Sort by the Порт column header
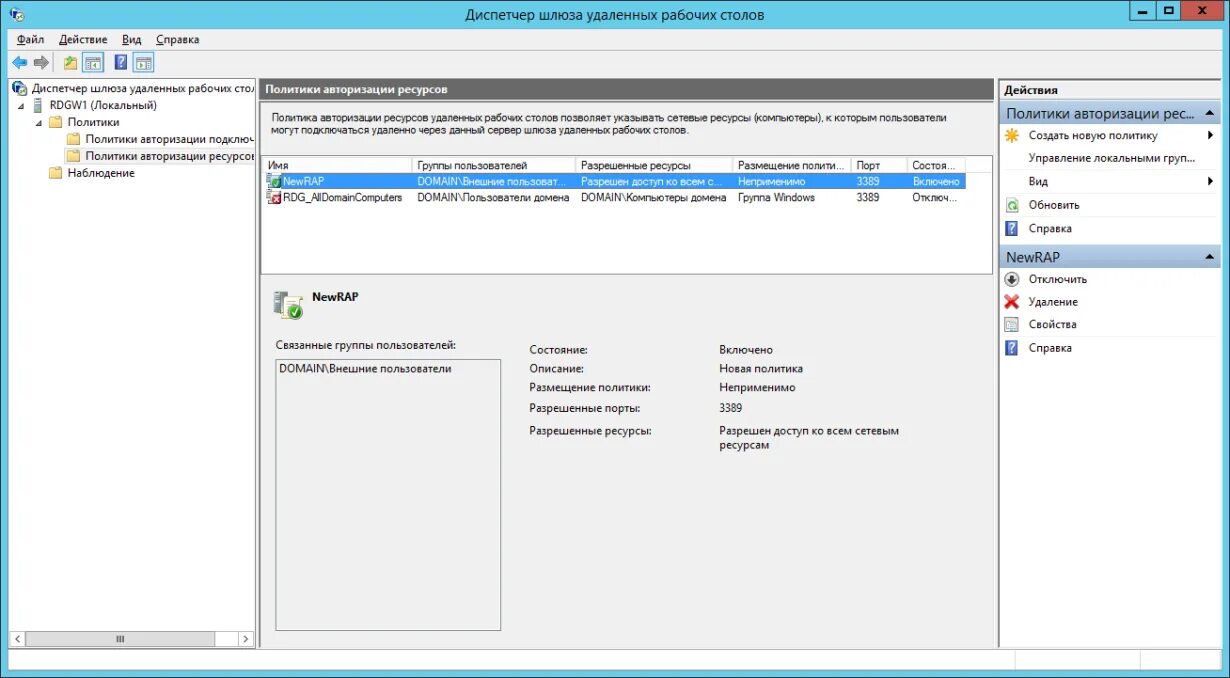 879,165
